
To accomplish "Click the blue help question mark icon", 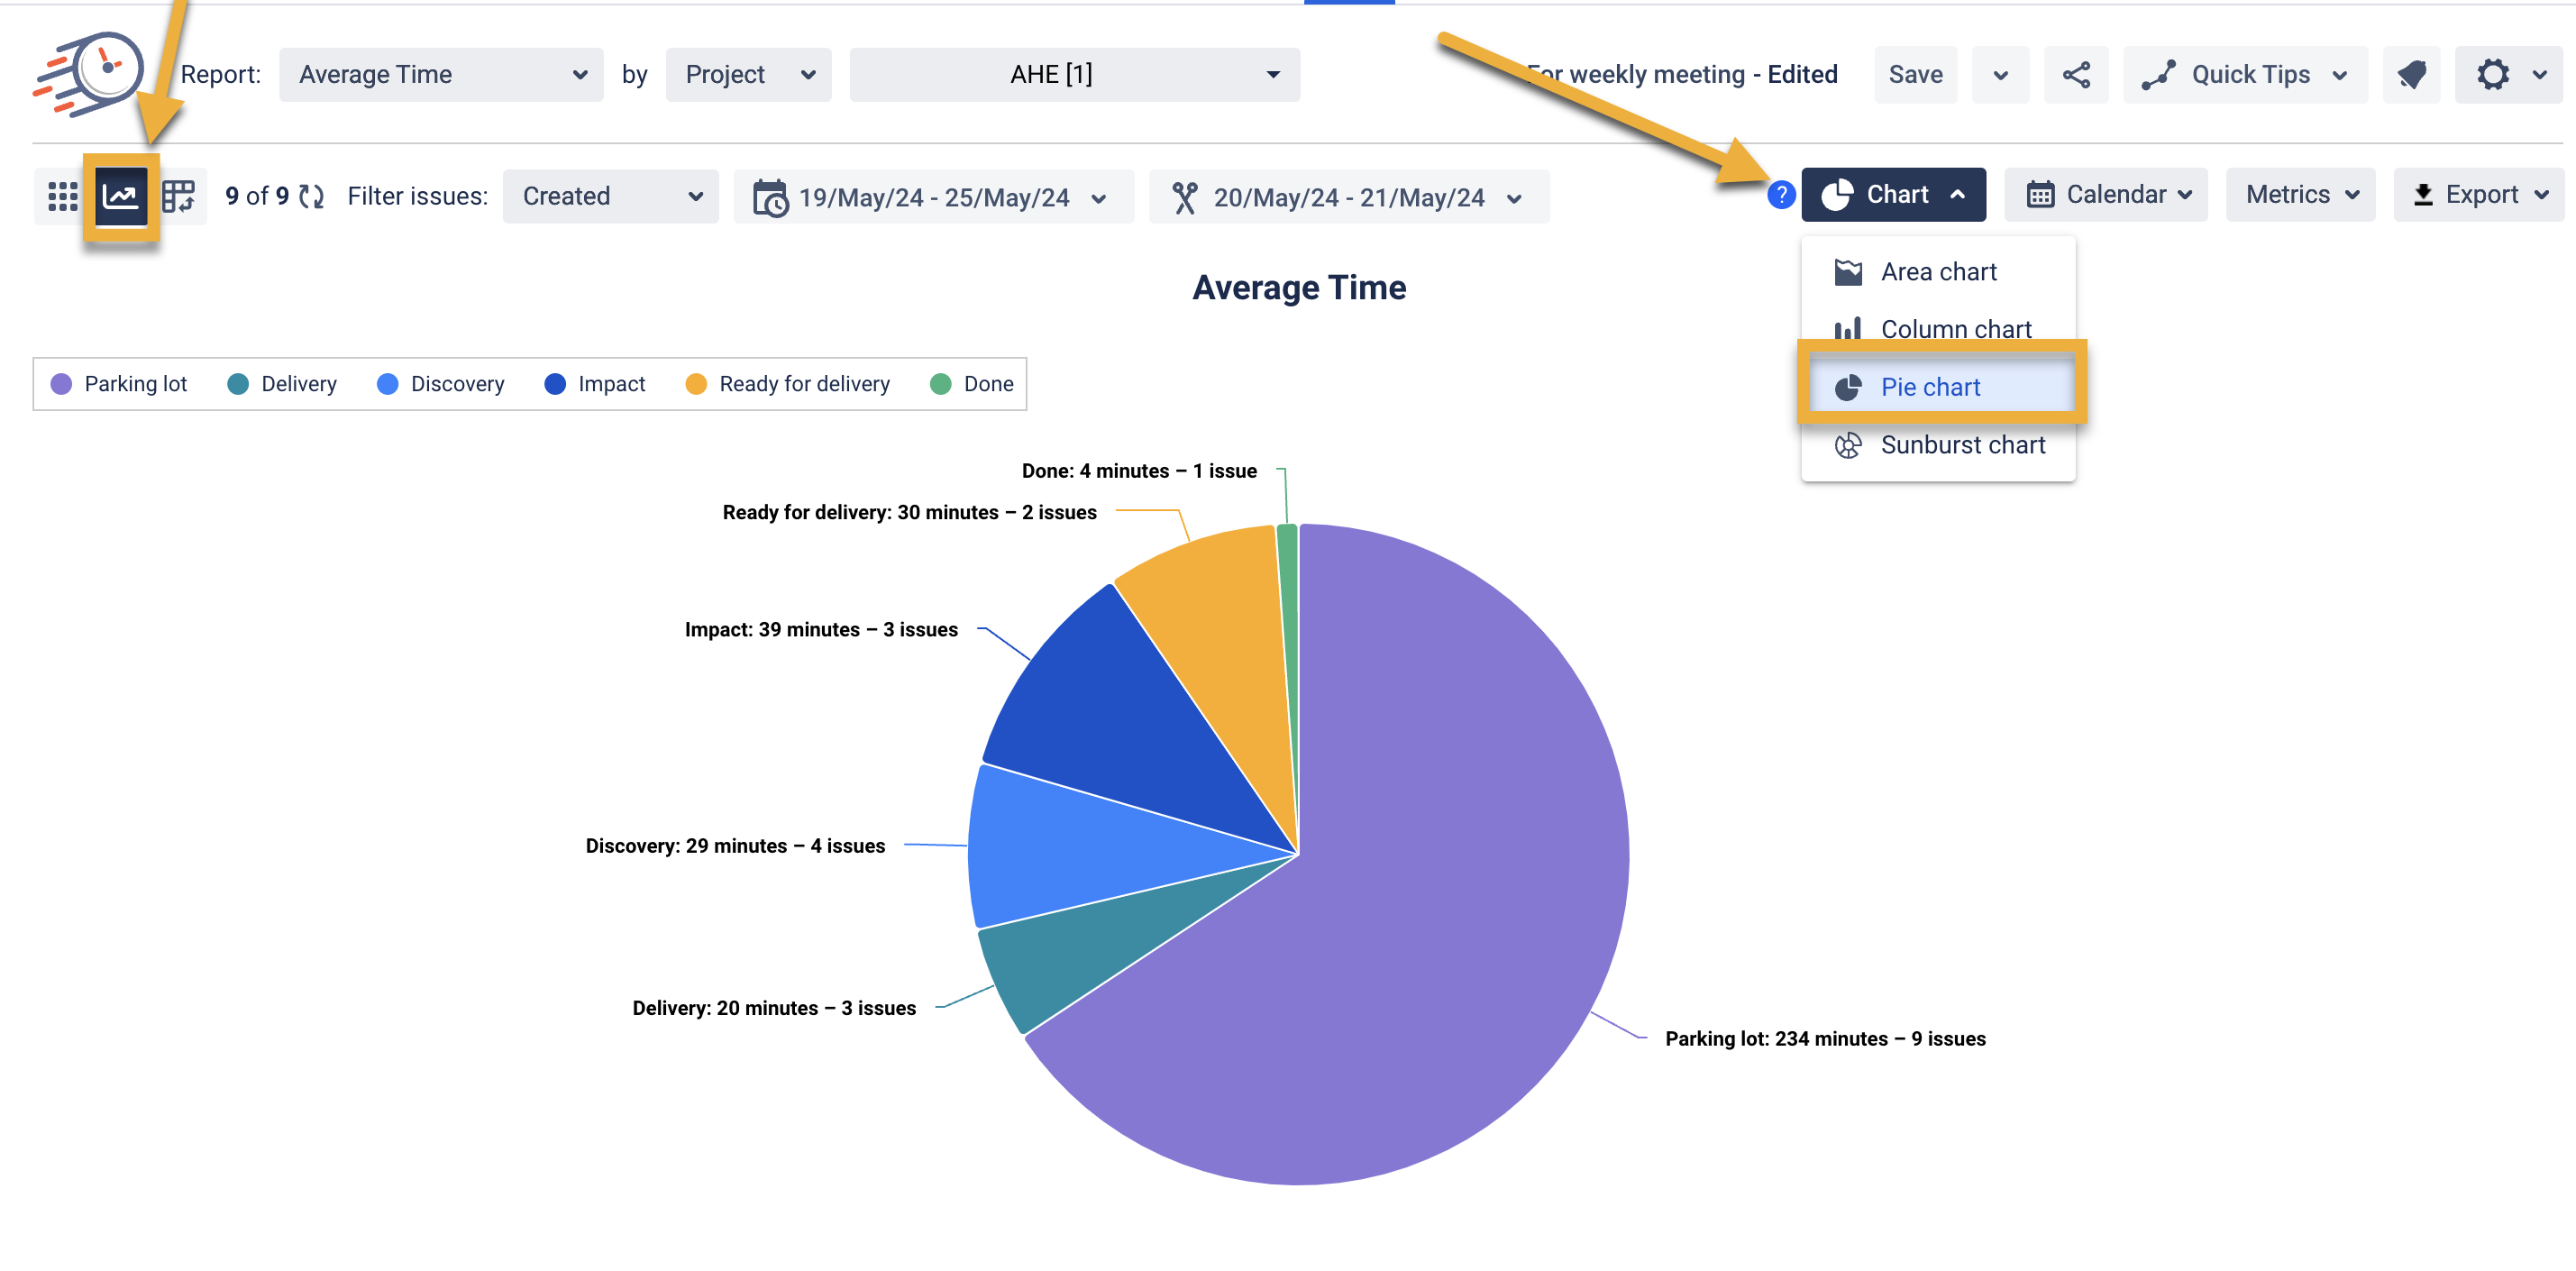I will pyautogui.click(x=1782, y=195).
